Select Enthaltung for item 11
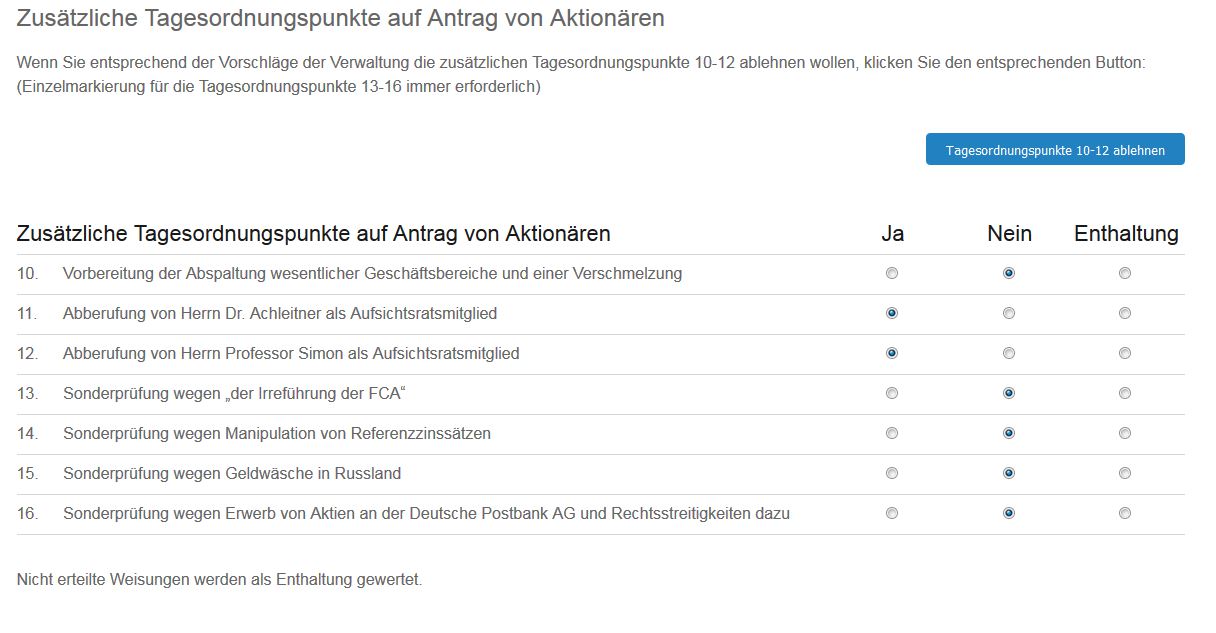 pyautogui.click(x=1124, y=313)
